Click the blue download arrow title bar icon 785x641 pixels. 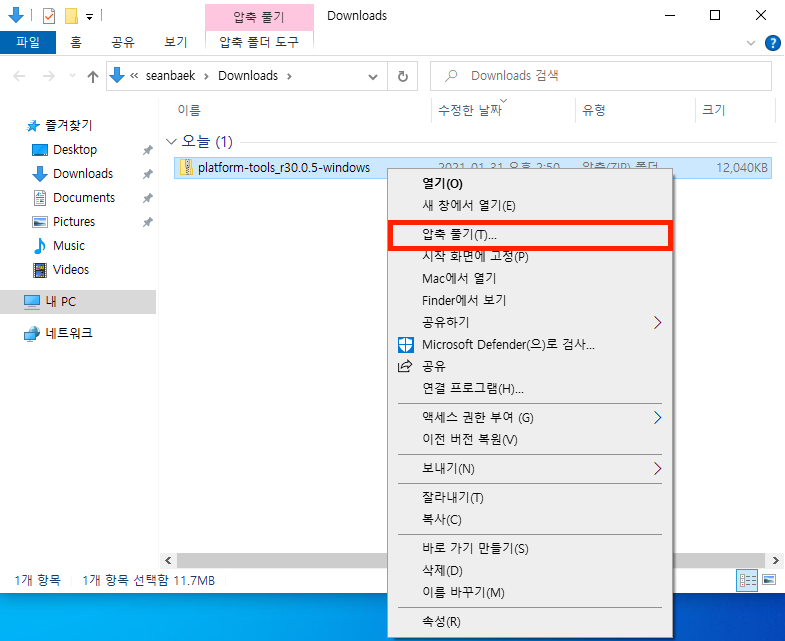click(x=16, y=16)
